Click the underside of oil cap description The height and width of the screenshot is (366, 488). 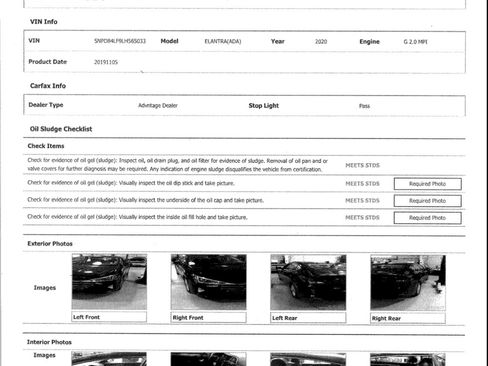146,200
